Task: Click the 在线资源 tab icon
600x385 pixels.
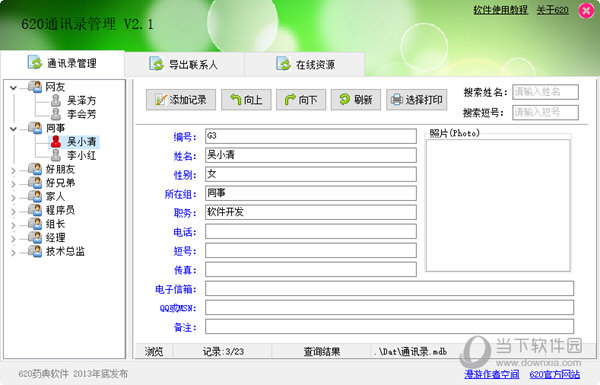Action: point(283,64)
